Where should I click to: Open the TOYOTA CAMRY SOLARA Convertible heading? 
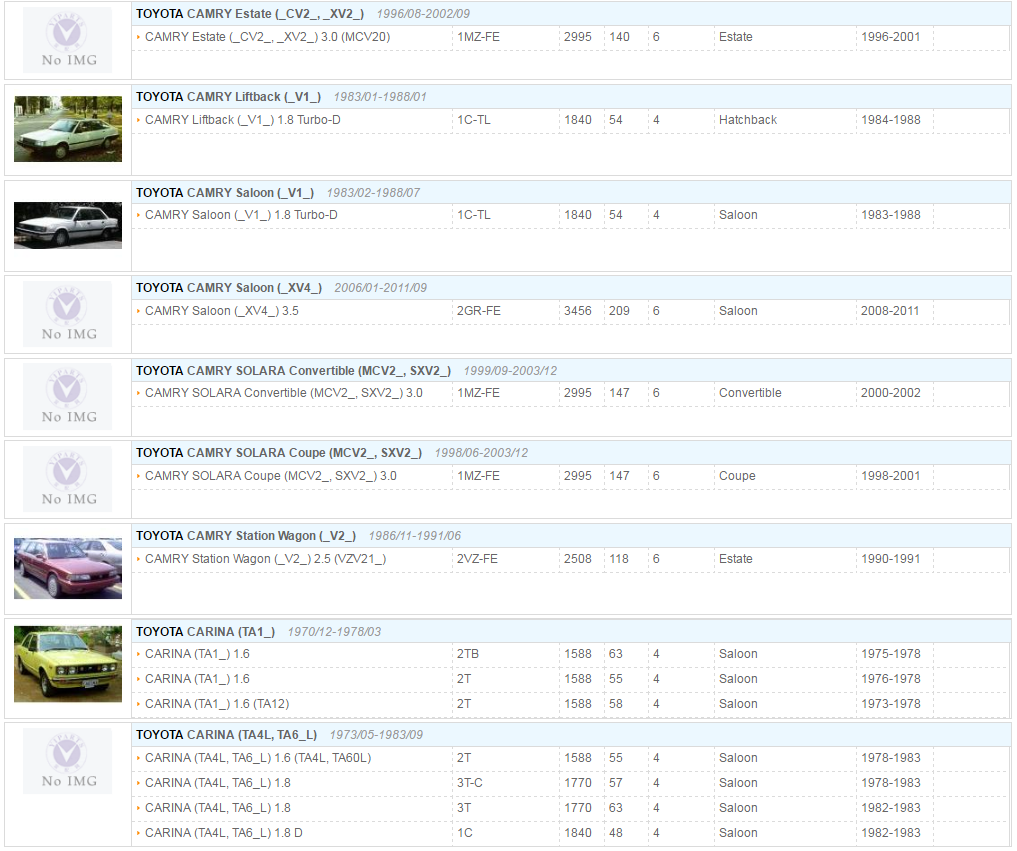(293, 370)
